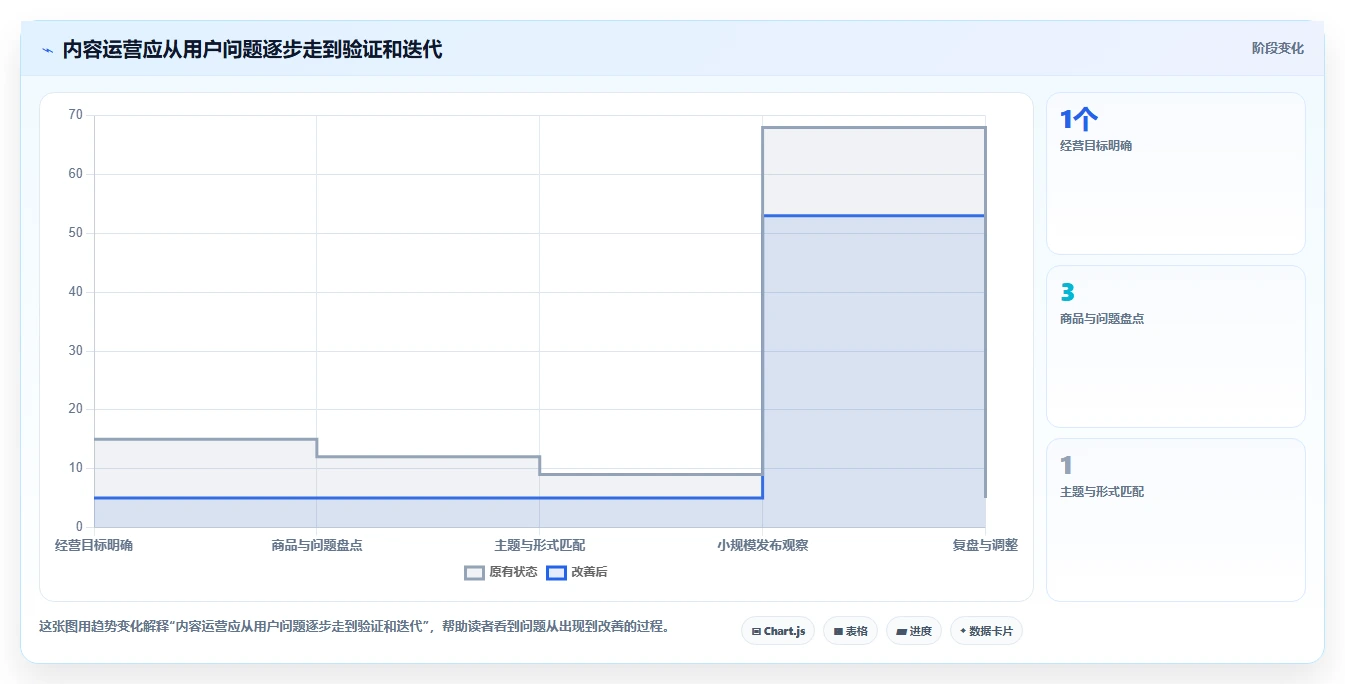Click the gray stepped line at value 68
Image resolution: width=1345 pixels, height=684 pixels.
tap(874, 127)
